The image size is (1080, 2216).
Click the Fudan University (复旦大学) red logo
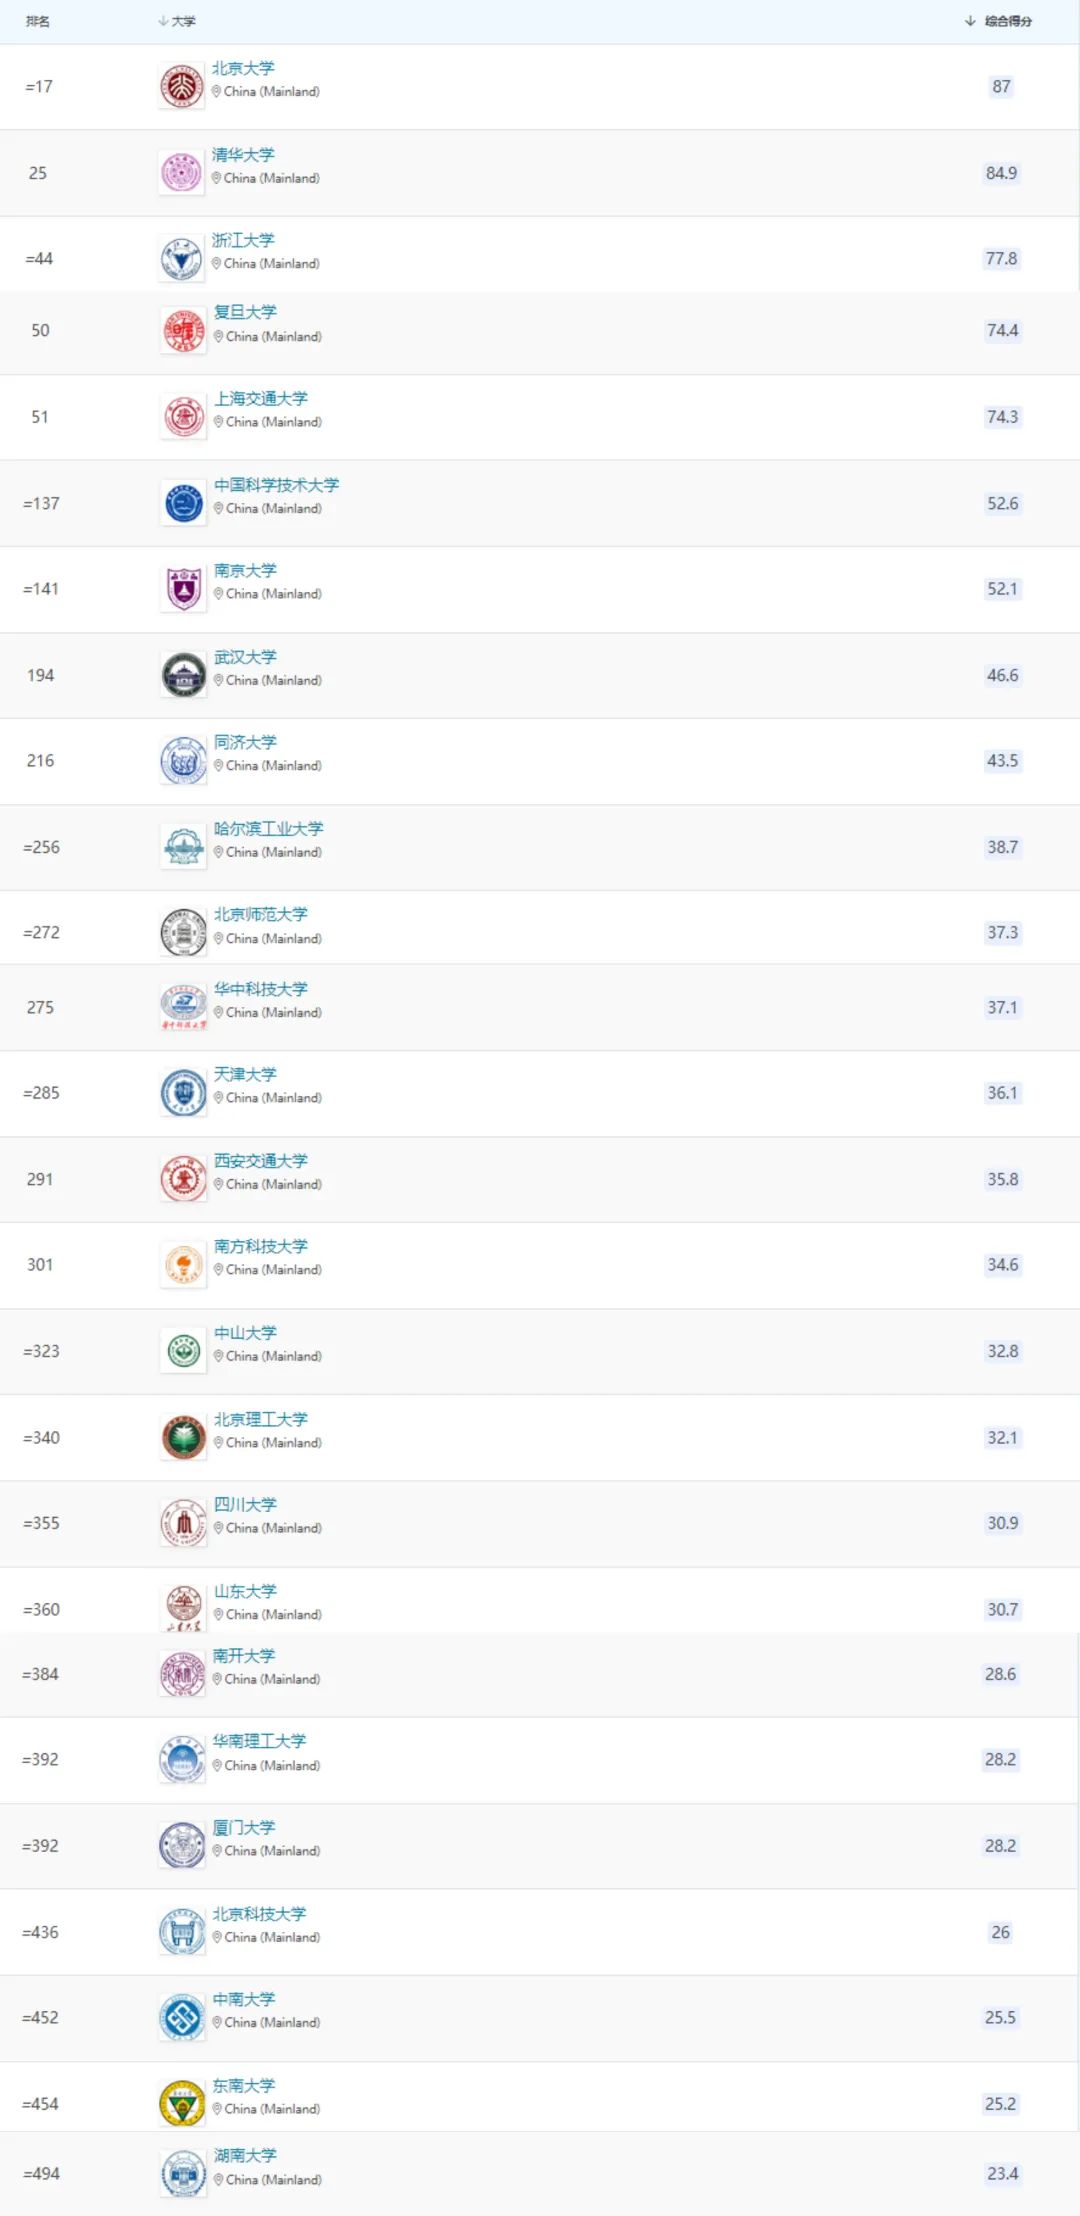(183, 331)
